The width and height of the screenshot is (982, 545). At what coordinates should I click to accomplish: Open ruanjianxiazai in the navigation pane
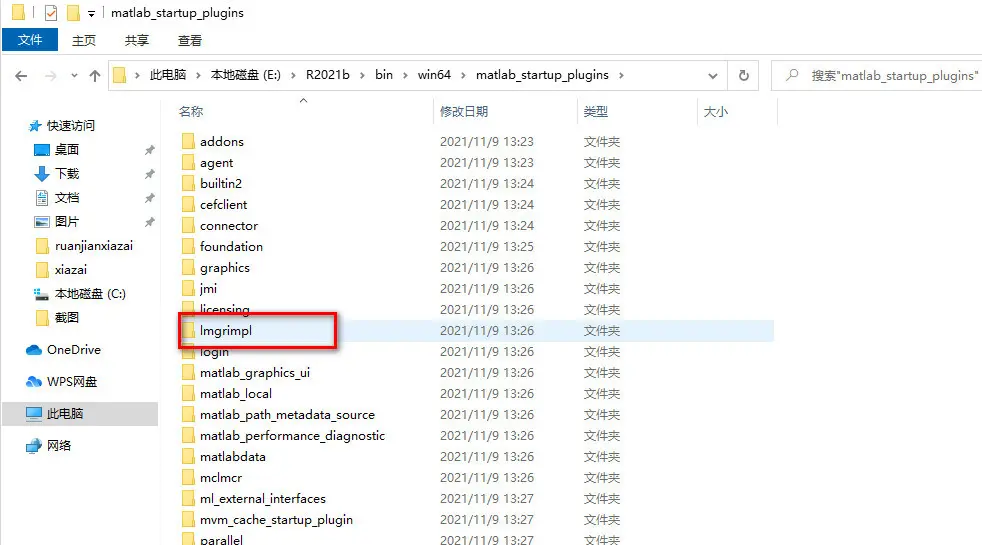pos(94,246)
